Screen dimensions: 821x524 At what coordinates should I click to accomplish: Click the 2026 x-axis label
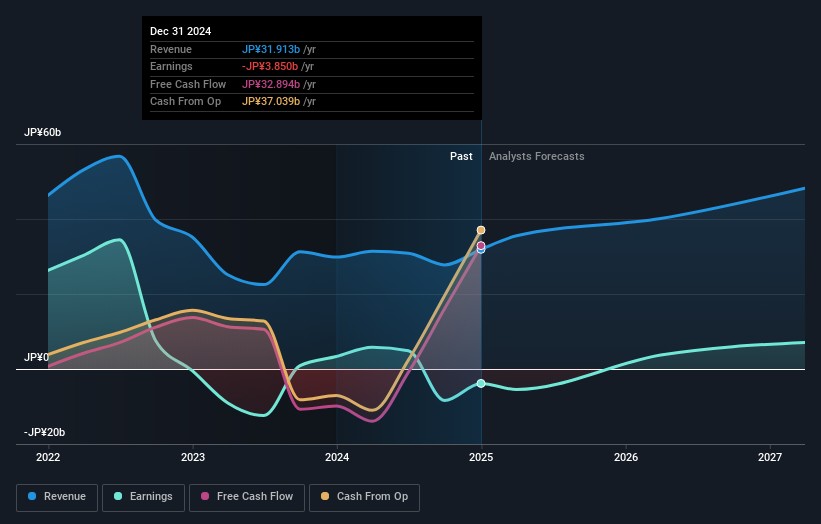click(x=626, y=458)
